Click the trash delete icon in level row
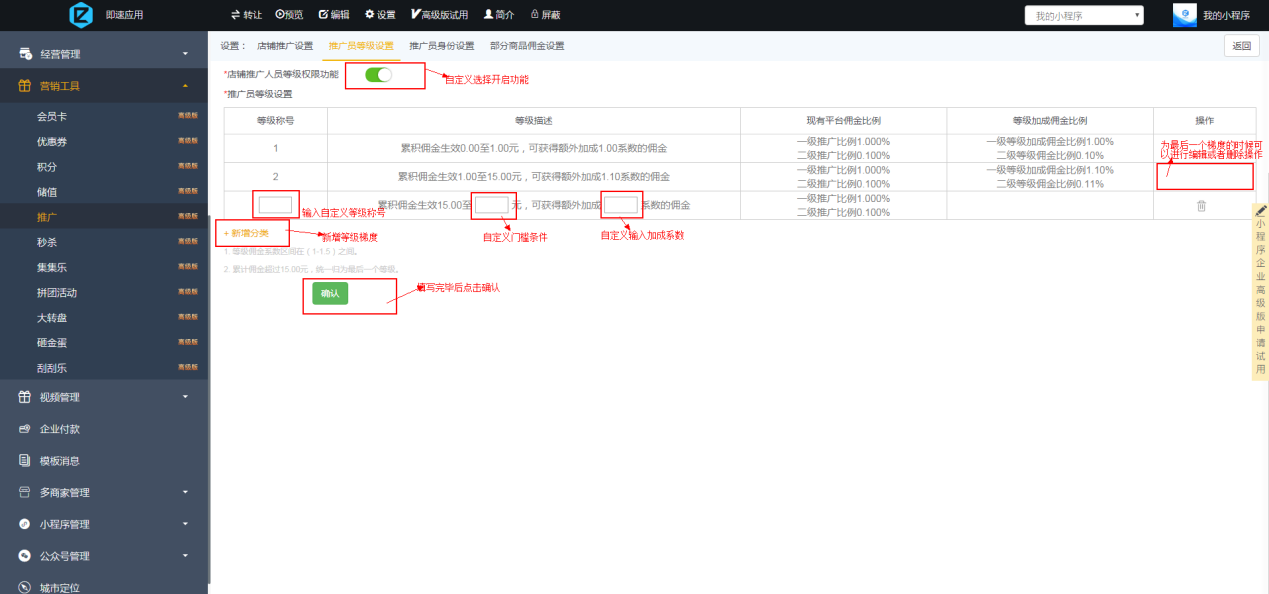Image resolution: width=1269 pixels, height=594 pixels. click(x=1201, y=205)
